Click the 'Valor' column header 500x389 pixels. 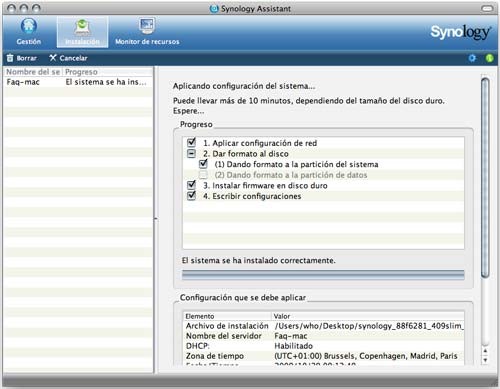(x=368, y=316)
